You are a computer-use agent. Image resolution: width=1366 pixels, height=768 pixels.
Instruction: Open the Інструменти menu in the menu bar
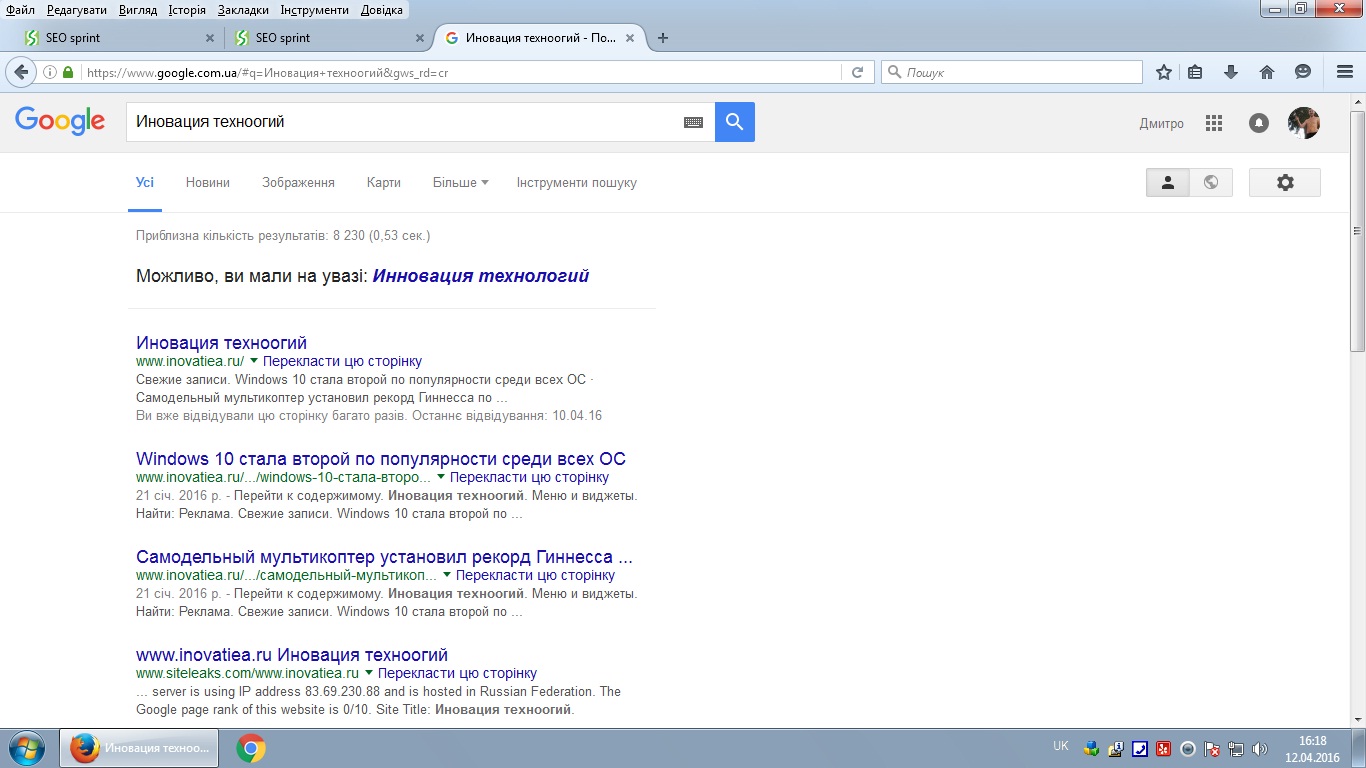[315, 10]
